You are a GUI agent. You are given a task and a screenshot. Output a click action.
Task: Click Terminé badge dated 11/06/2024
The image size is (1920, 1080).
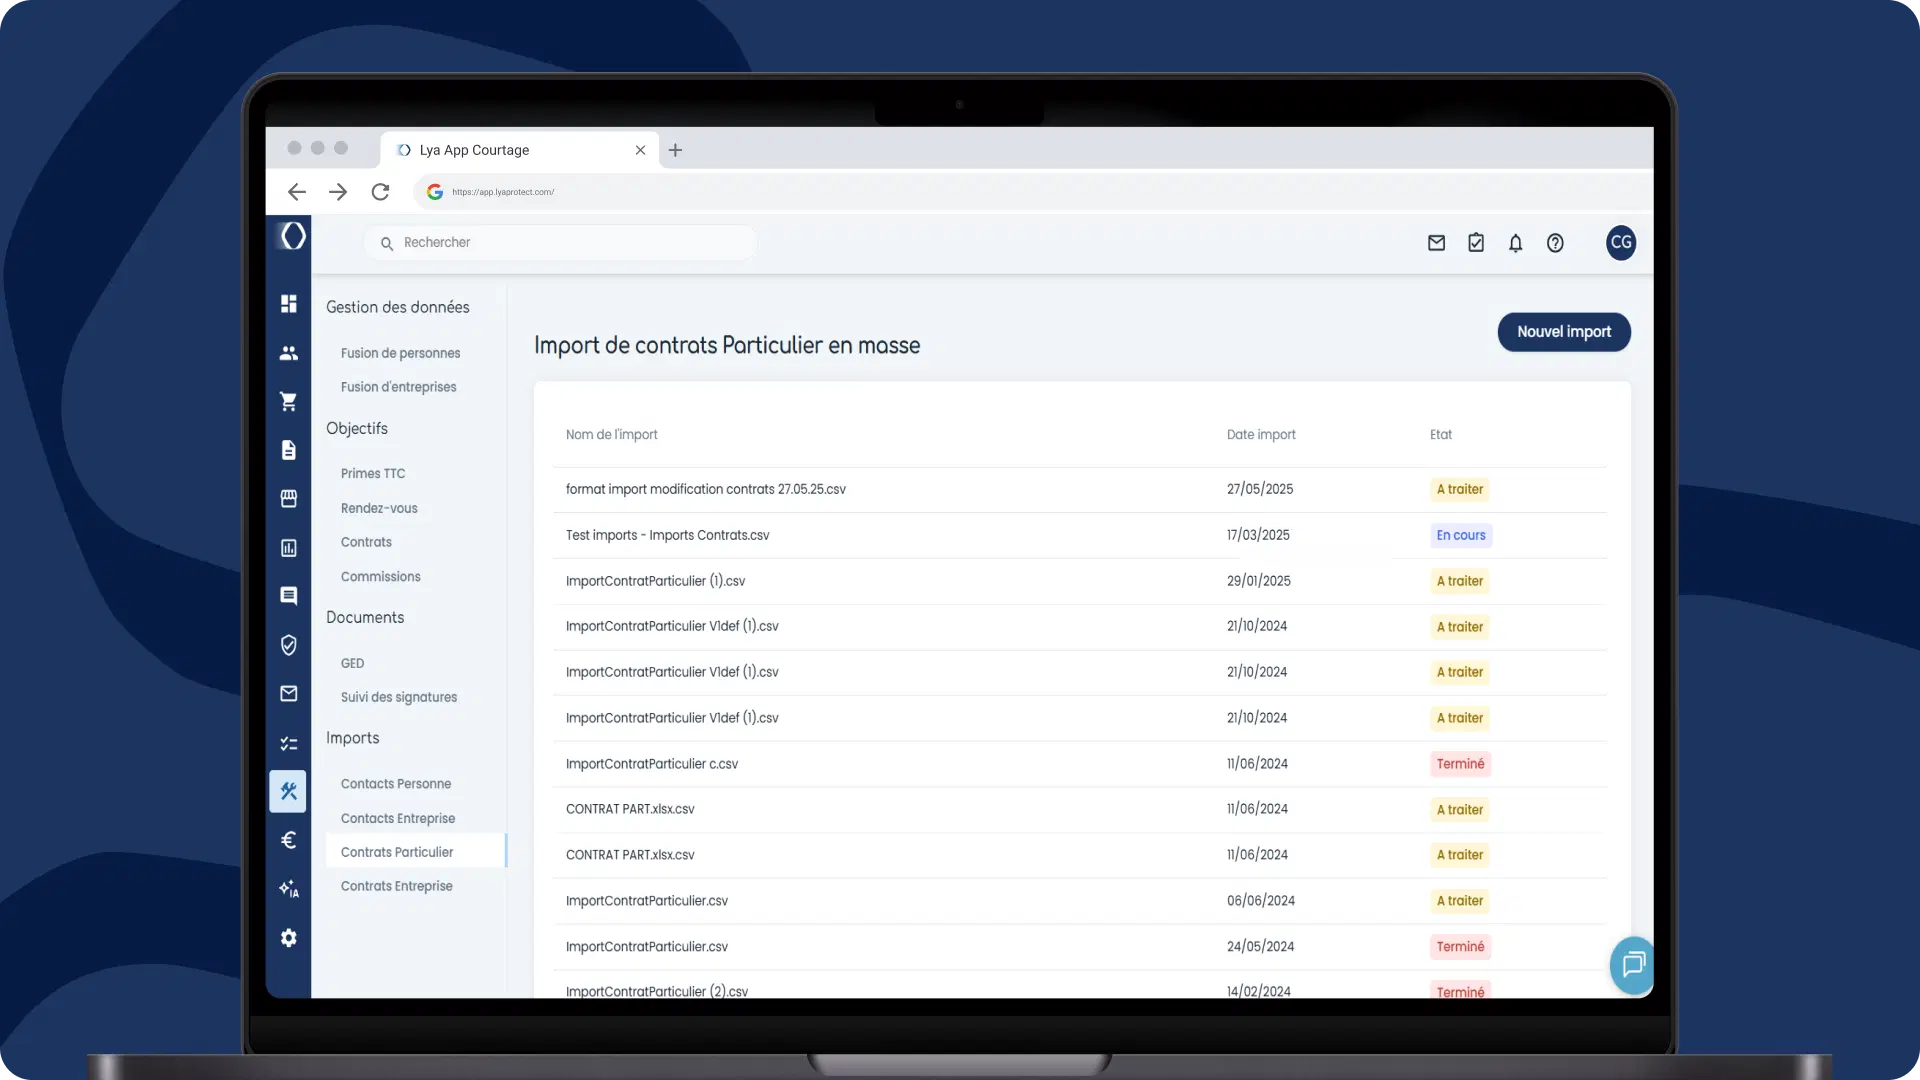coord(1460,764)
